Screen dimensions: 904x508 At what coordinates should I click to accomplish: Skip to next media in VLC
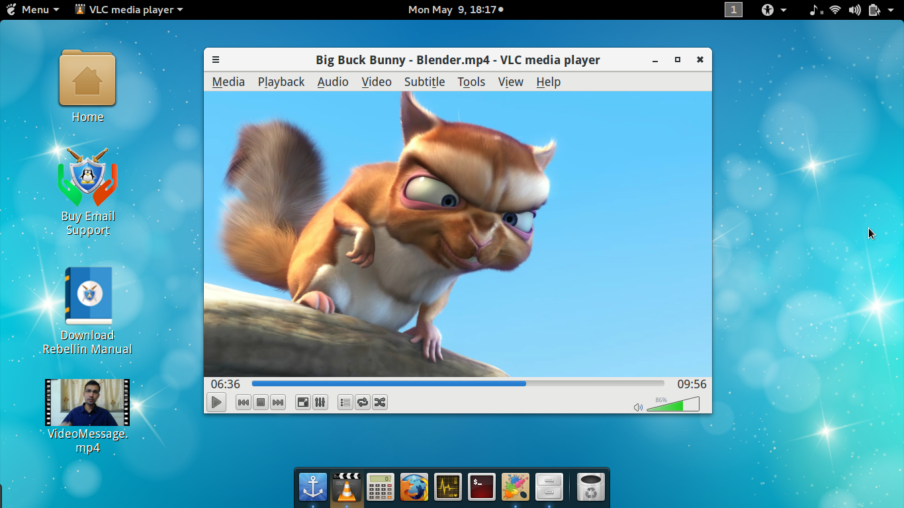pyautogui.click(x=278, y=402)
